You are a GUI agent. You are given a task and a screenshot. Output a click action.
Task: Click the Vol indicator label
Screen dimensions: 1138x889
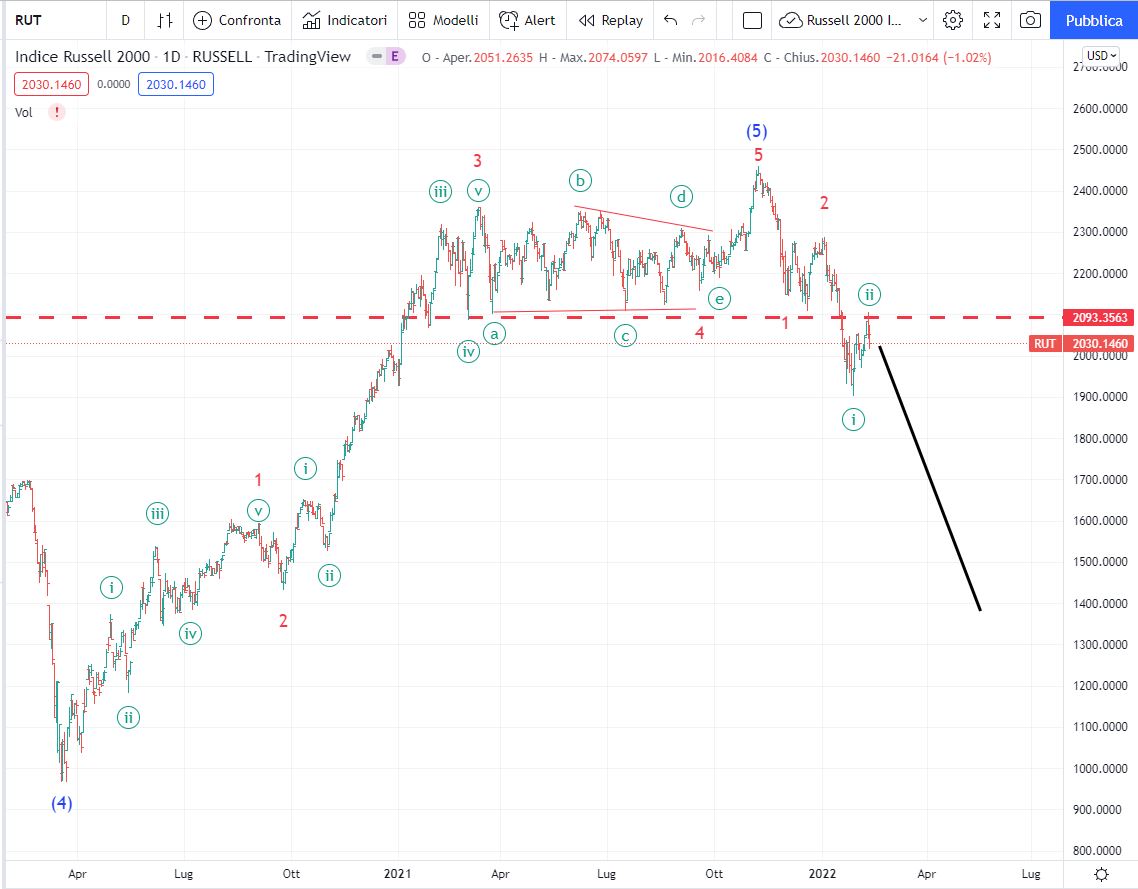tap(24, 112)
